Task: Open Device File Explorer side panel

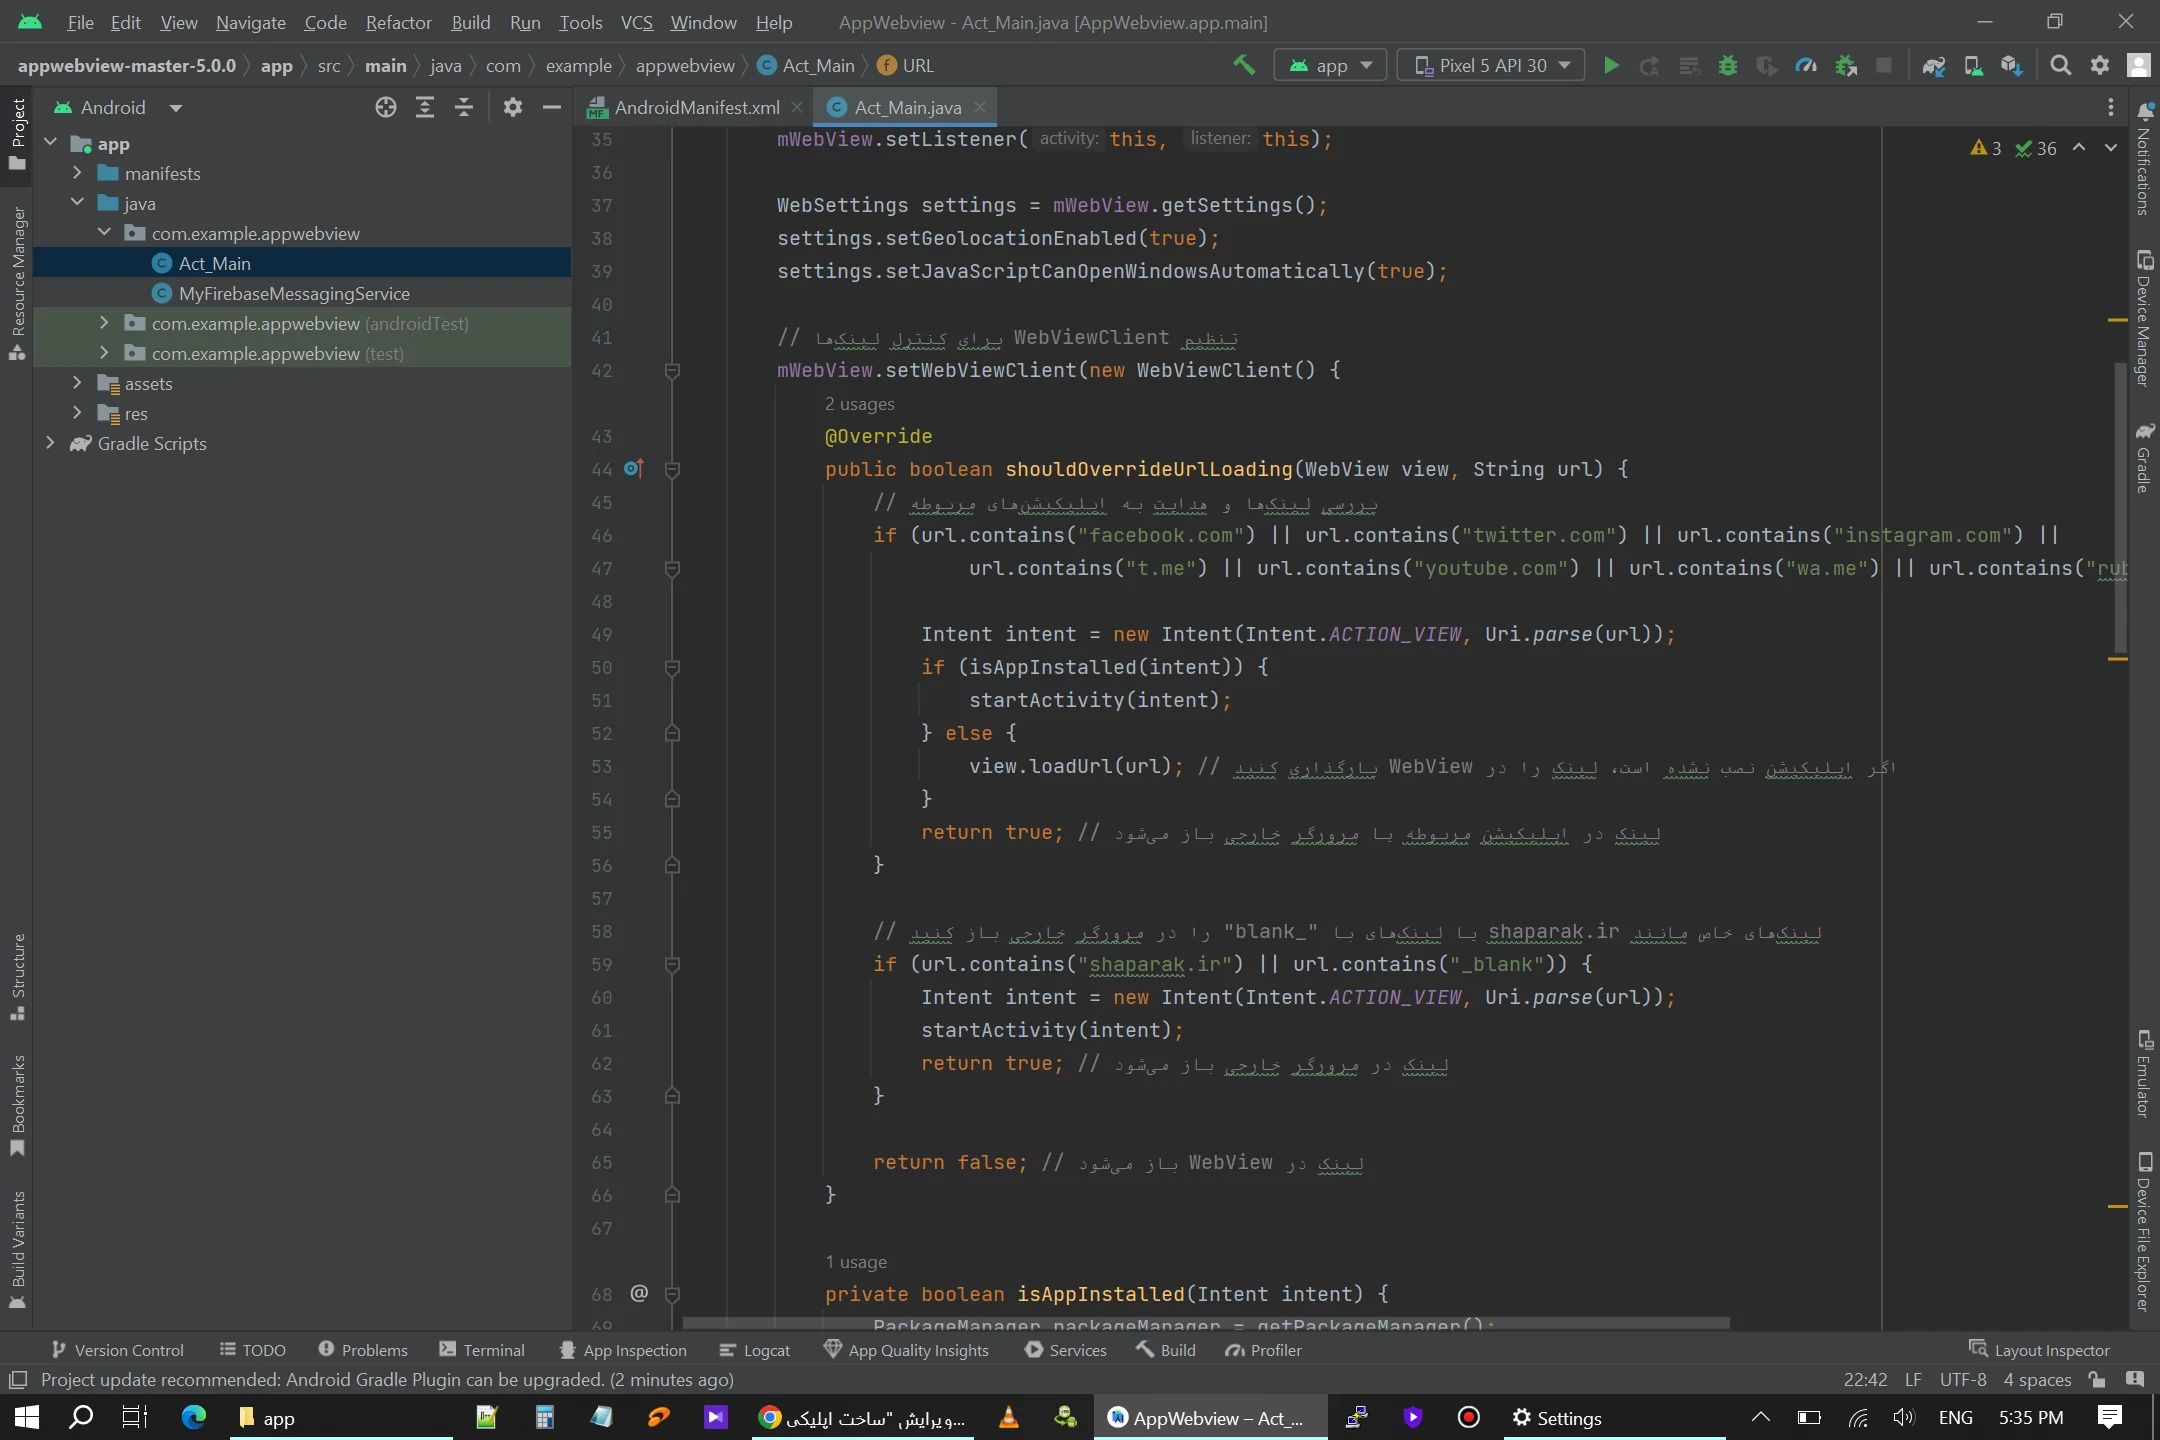Action: [x=2145, y=1232]
